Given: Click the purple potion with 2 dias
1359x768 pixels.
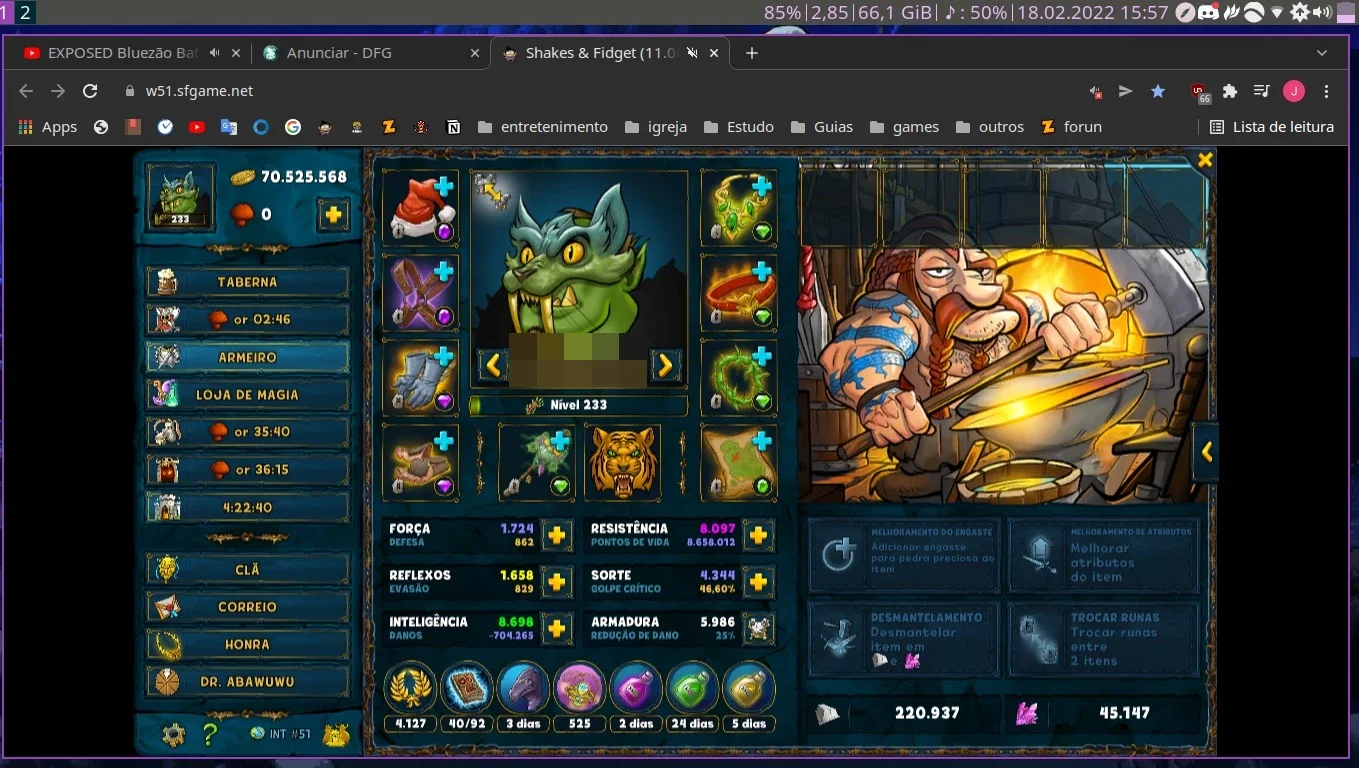Looking at the screenshot, I should [x=636, y=687].
